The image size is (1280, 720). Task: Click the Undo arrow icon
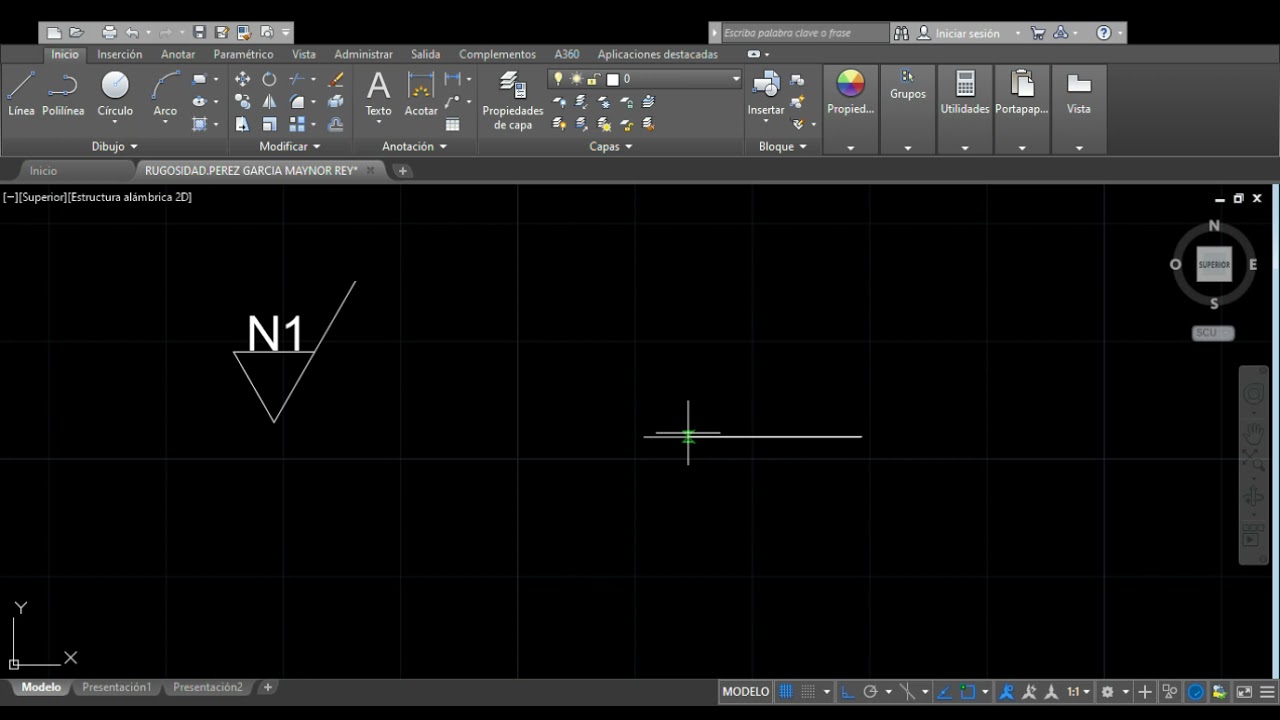pyautogui.click(x=132, y=33)
